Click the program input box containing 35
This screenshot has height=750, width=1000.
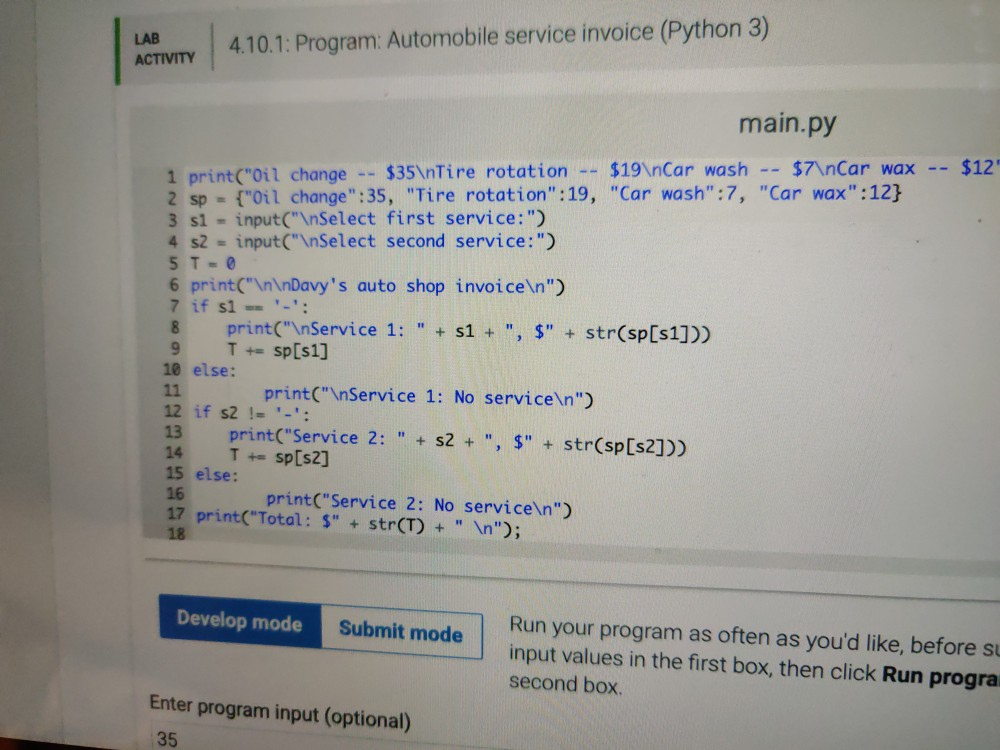point(574,740)
